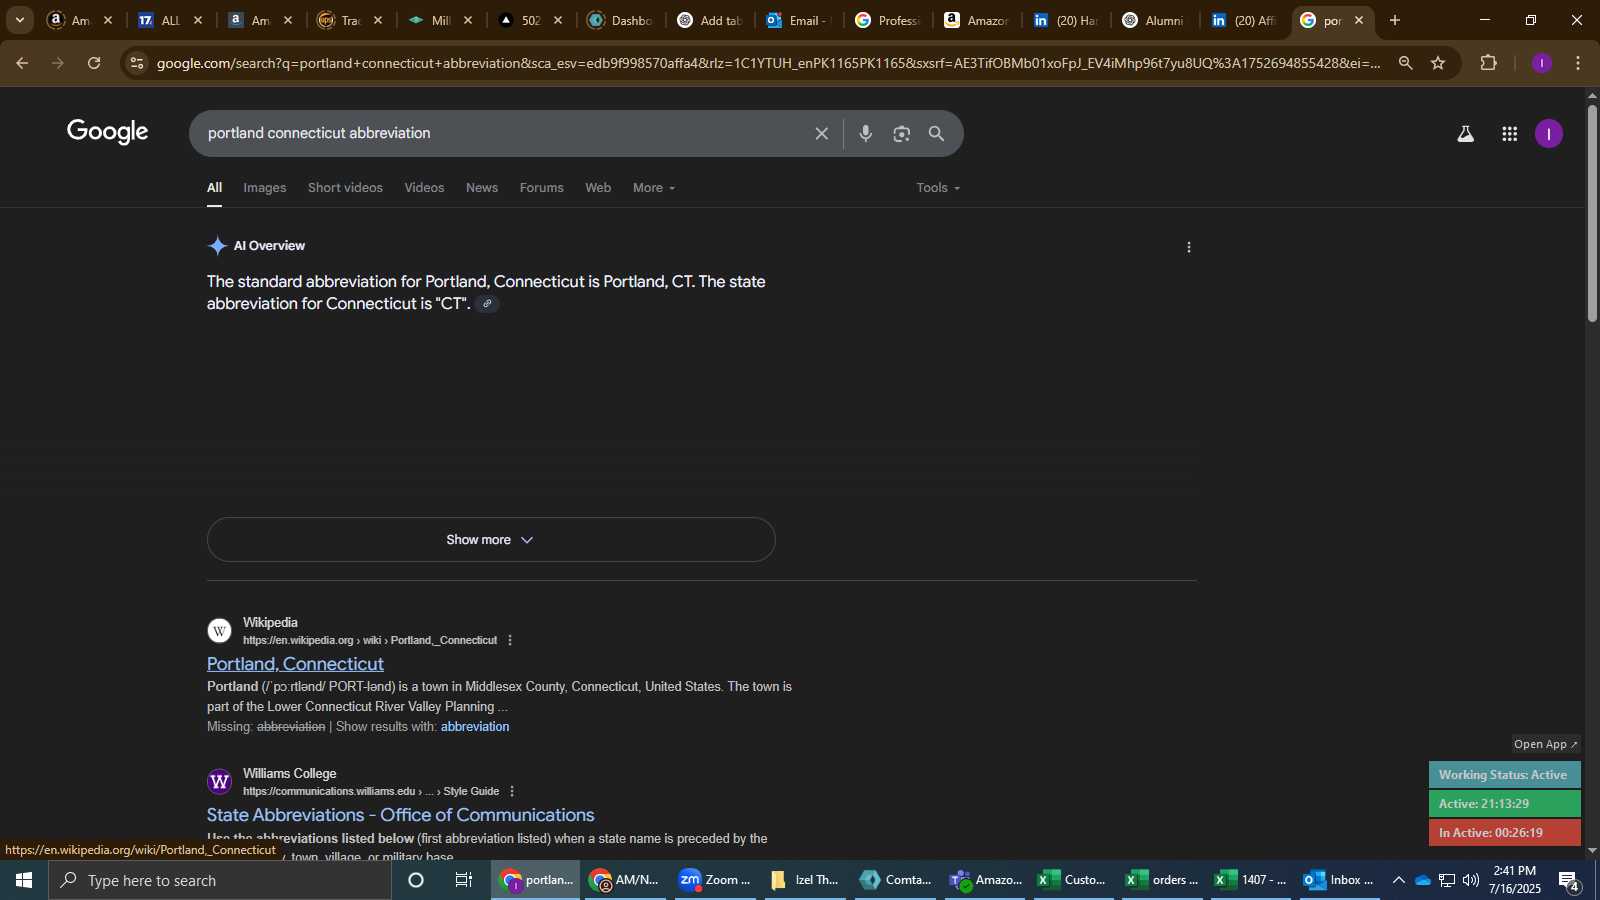This screenshot has height=900, width=1600.
Task: Open options menu for the Wikipedia result
Action: [x=510, y=640]
